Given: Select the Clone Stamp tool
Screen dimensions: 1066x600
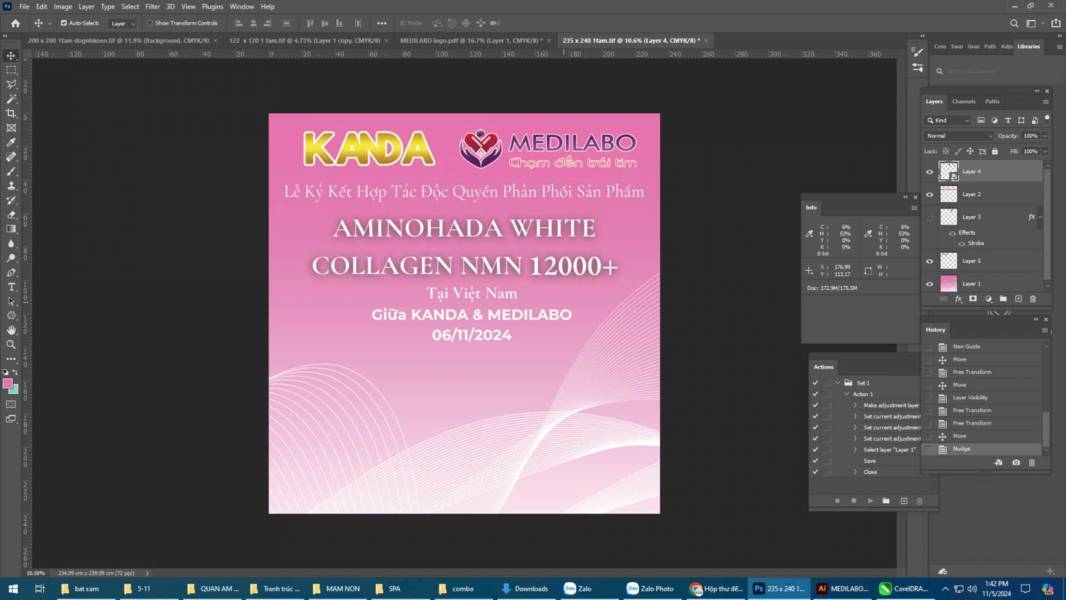Looking at the screenshot, I should pyautogui.click(x=11, y=186).
